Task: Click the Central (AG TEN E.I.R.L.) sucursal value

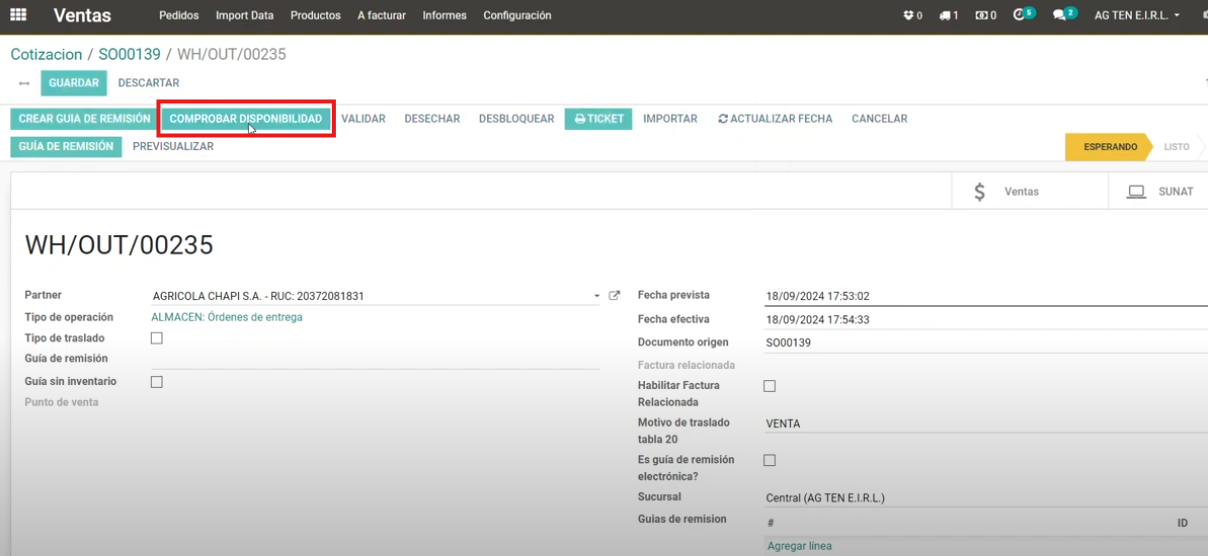Action: [x=825, y=498]
